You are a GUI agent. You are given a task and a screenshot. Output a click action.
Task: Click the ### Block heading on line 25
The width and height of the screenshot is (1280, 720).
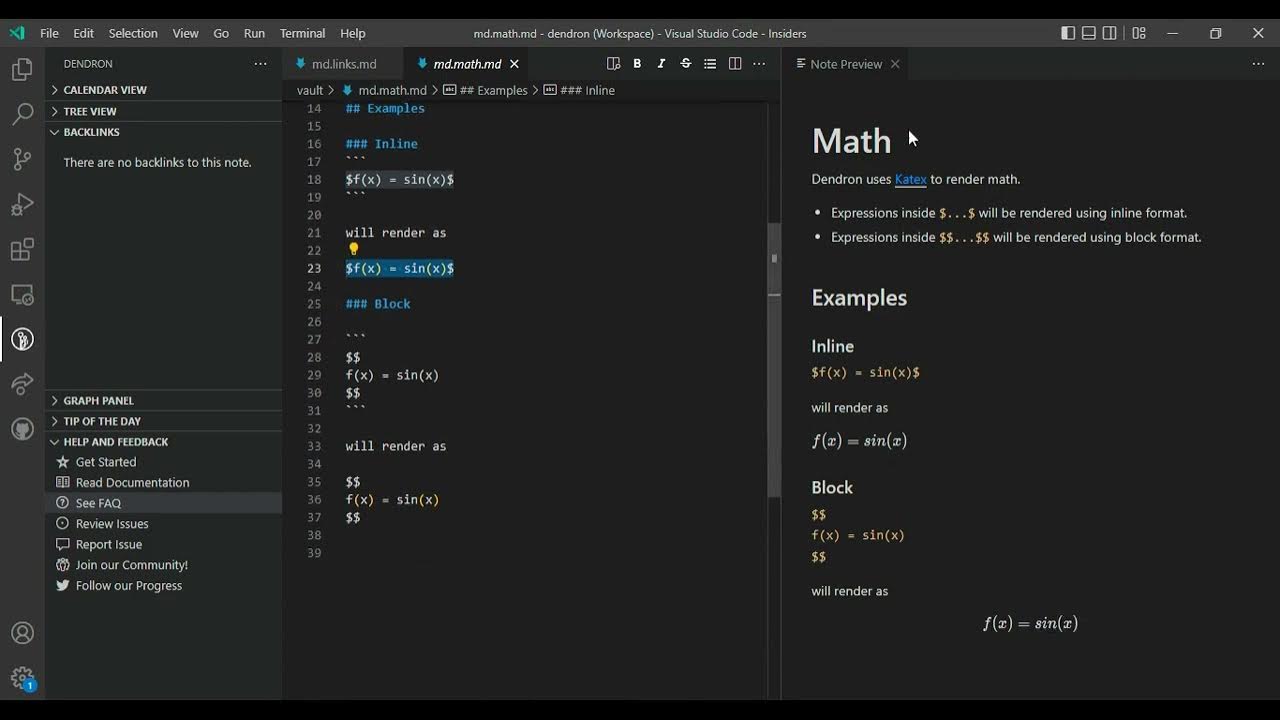pyautogui.click(x=378, y=304)
